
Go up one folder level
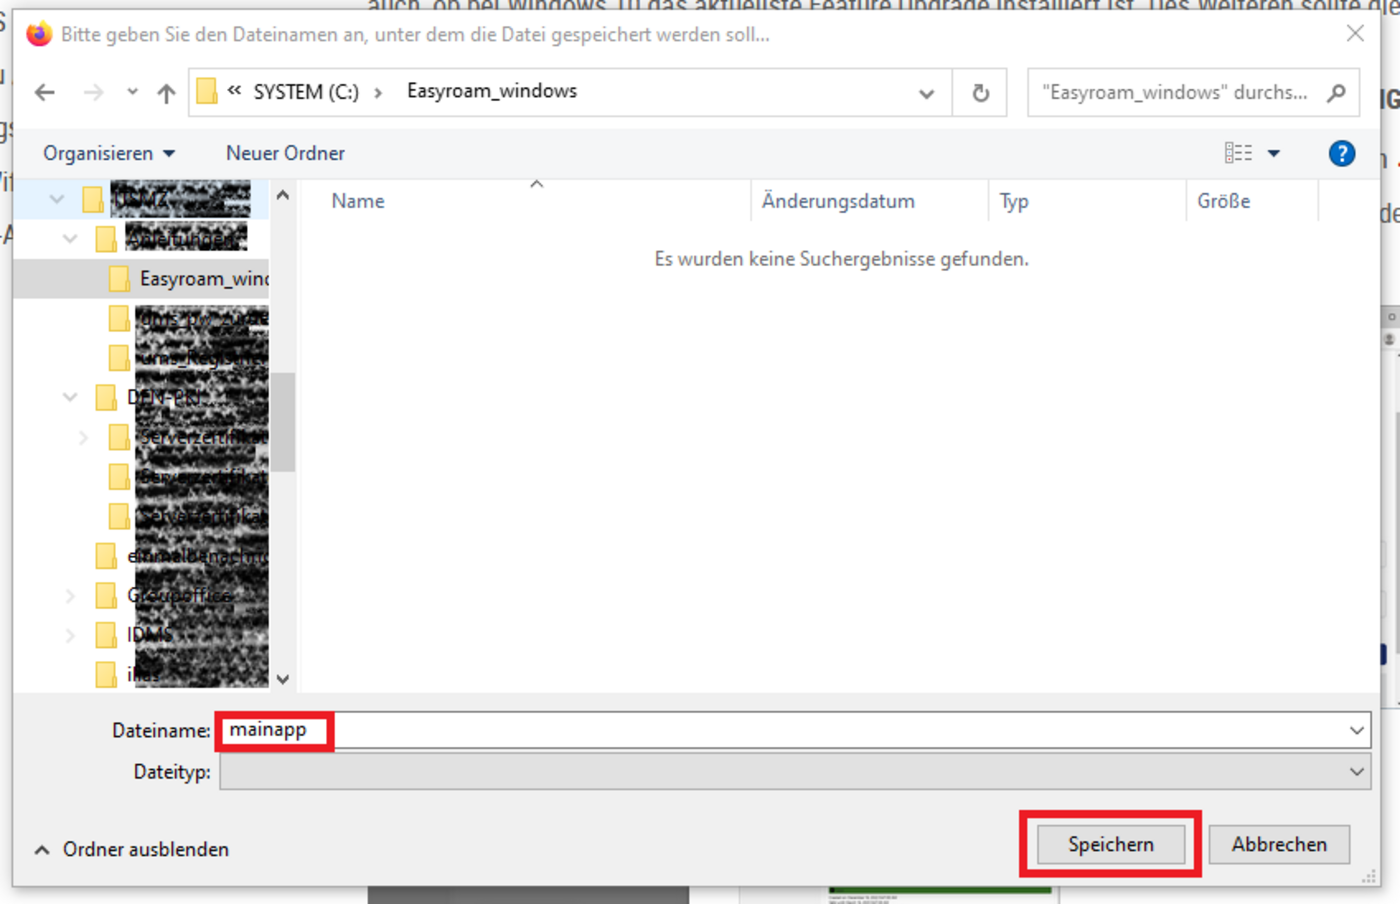pos(166,93)
